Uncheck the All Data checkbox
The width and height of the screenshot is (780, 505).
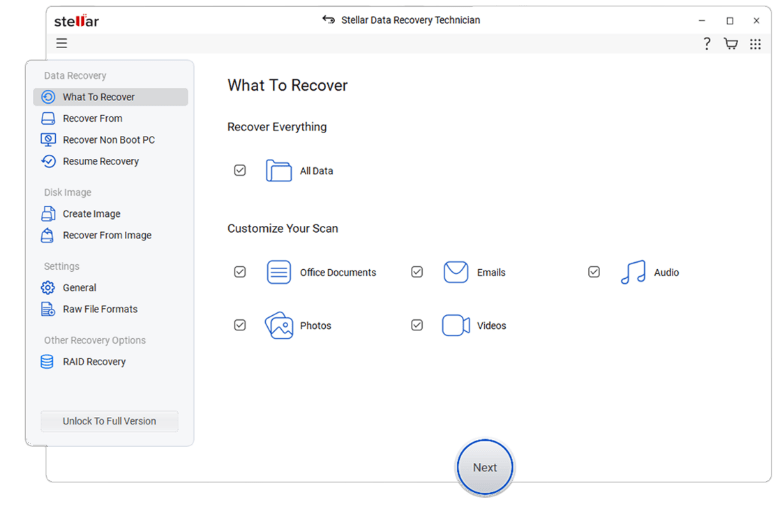[x=240, y=170]
